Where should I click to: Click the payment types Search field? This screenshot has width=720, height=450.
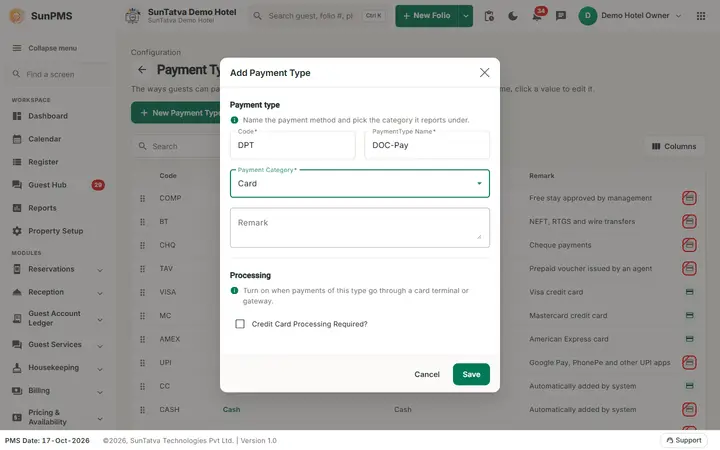[x=179, y=146]
